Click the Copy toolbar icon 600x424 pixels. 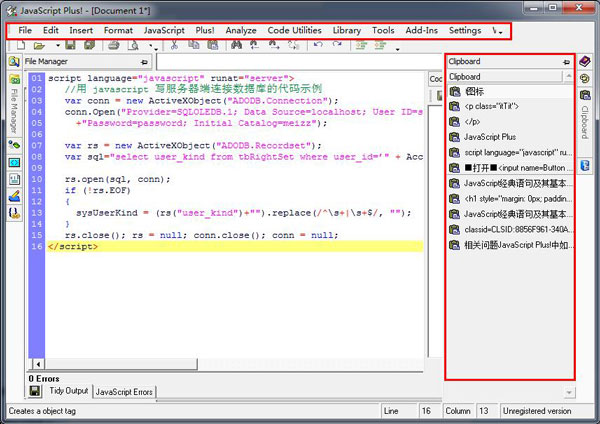coord(194,45)
